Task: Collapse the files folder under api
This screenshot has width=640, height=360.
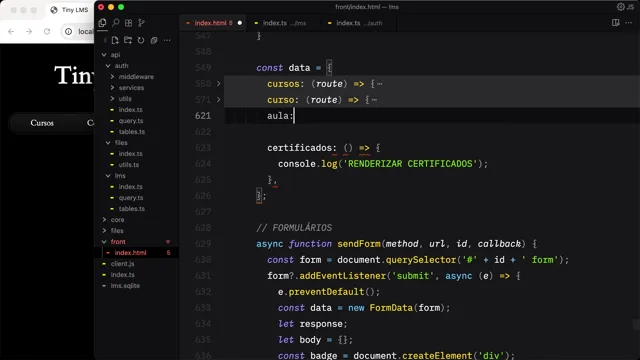Action: [x=108, y=143]
